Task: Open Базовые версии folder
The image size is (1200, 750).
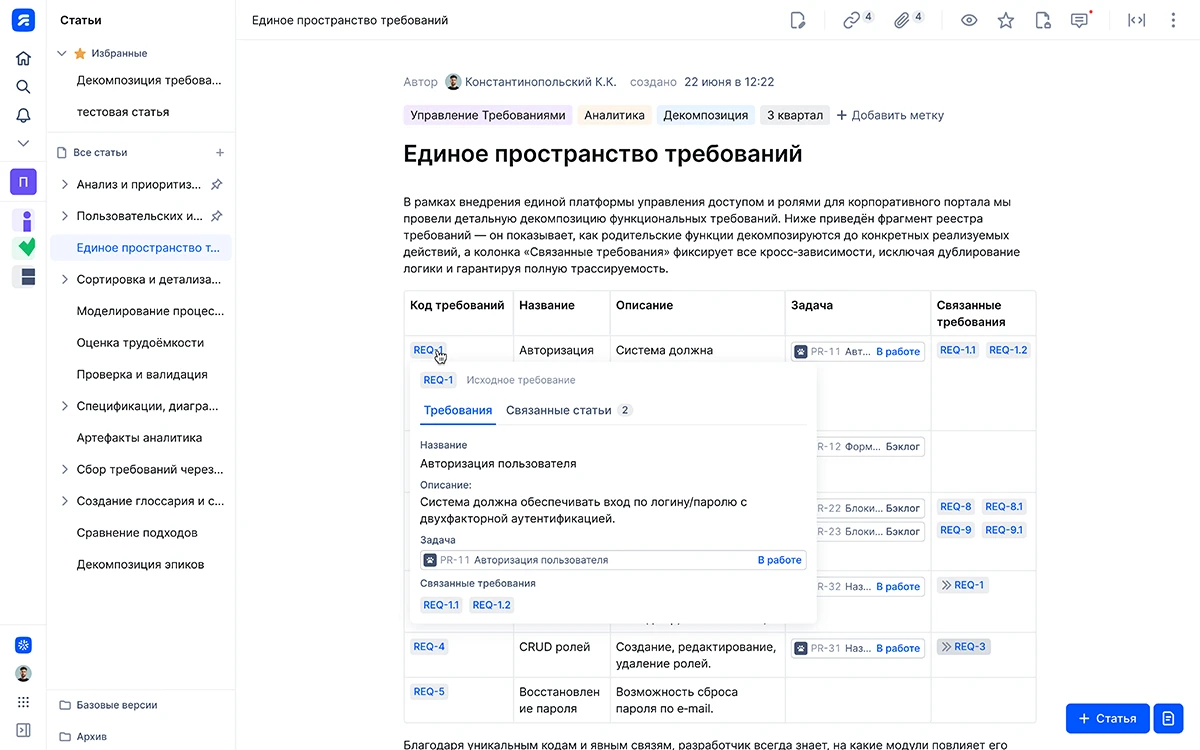Action: tap(108, 705)
